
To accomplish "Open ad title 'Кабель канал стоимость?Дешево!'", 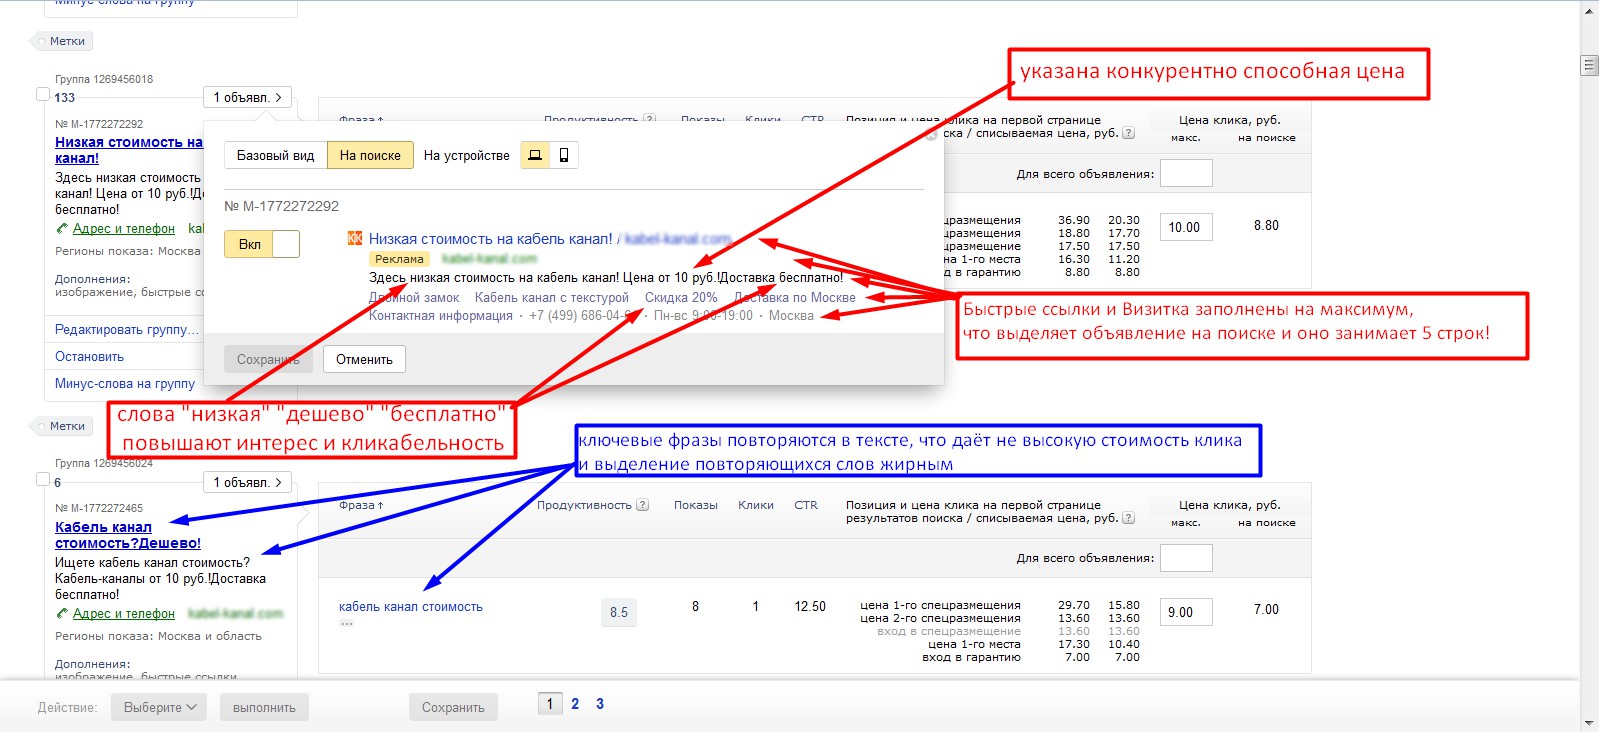I will [x=128, y=535].
